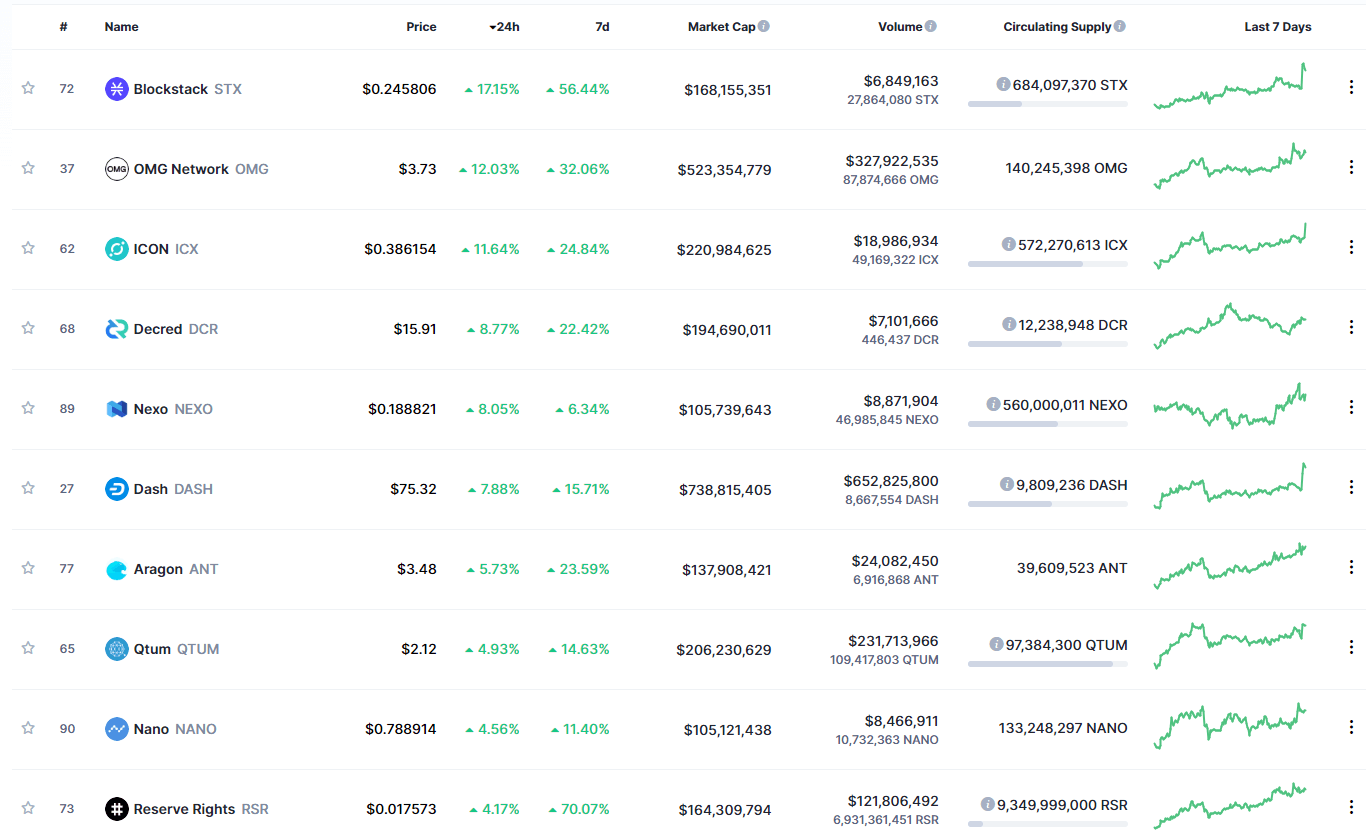Click the OMG Network coin logo
Viewport: 1366px width, 838px height.
(117, 169)
